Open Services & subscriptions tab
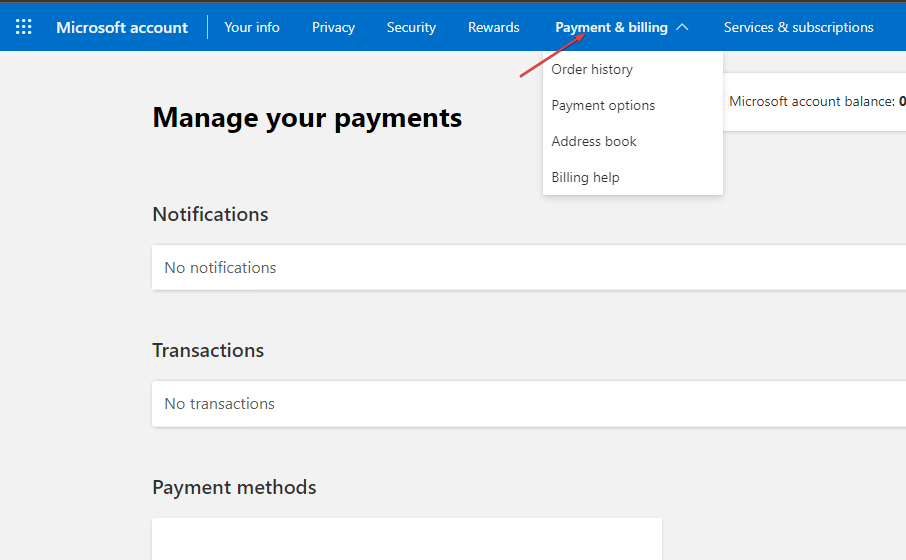This screenshot has width=906, height=560. pos(799,27)
